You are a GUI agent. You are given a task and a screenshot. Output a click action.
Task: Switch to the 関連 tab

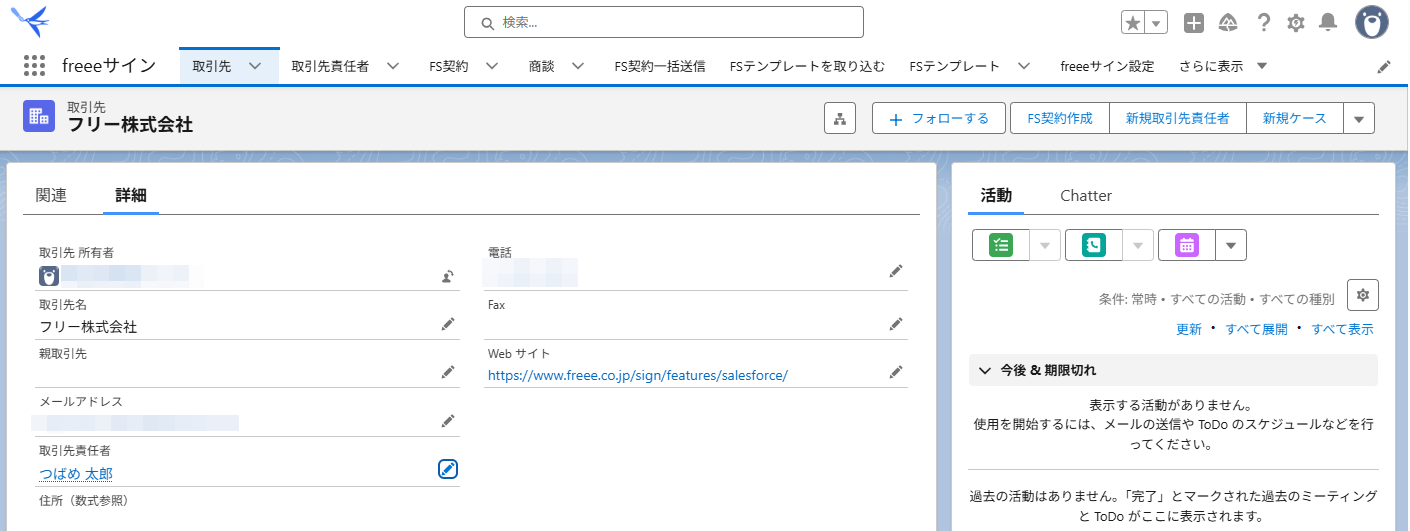coord(51,195)
